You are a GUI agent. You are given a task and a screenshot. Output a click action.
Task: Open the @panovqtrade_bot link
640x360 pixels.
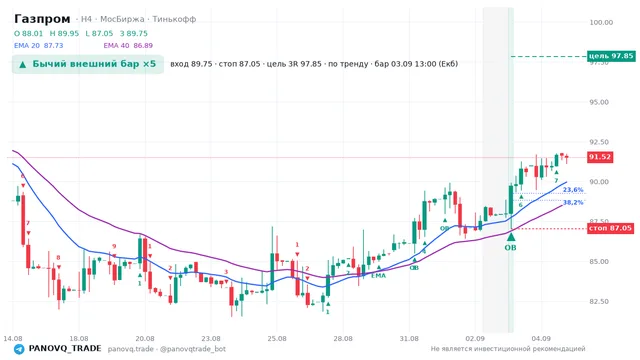click(193, 349)
